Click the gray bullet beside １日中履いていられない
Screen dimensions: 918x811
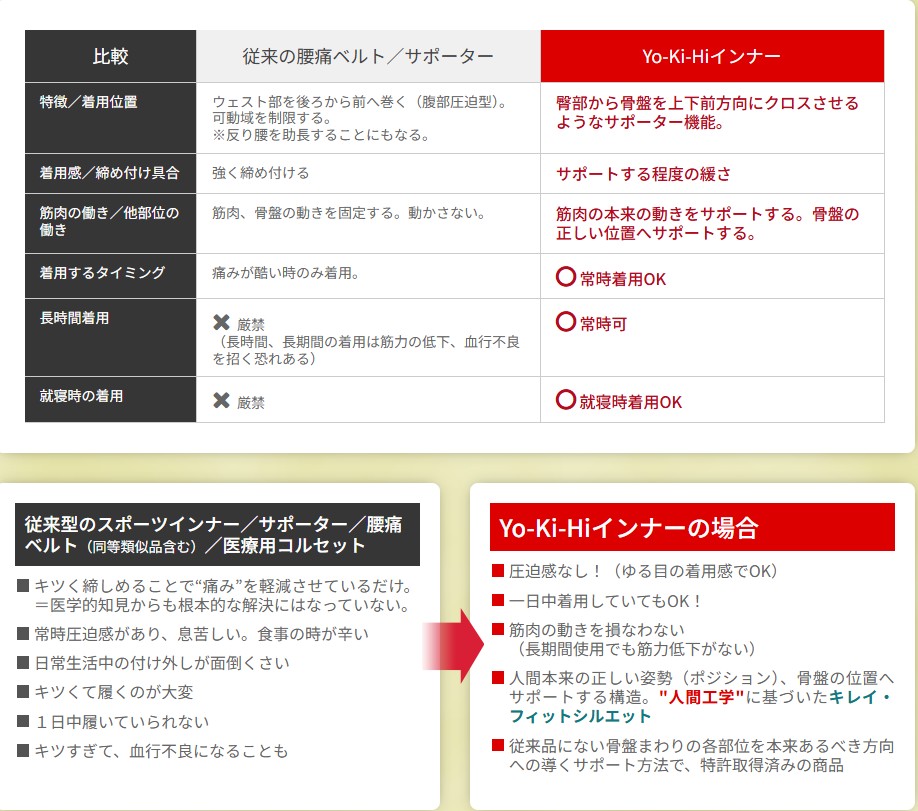pyautogui.click(x=23, y=721)
